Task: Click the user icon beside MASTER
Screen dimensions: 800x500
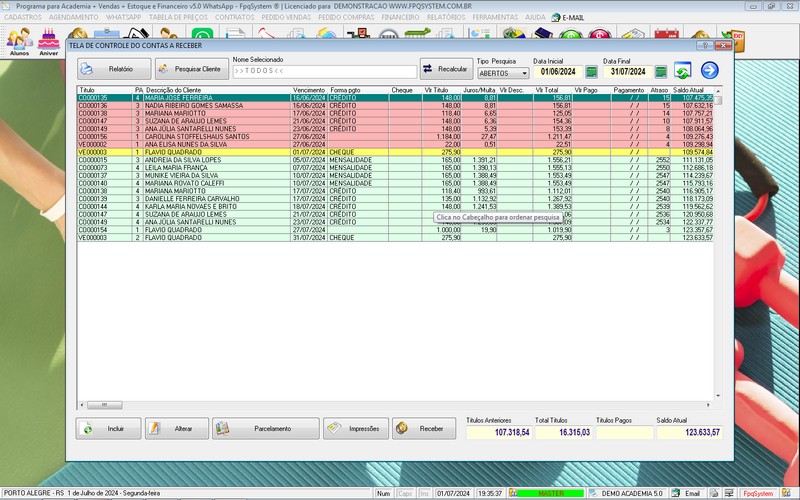Action: (x=513, y=493)
